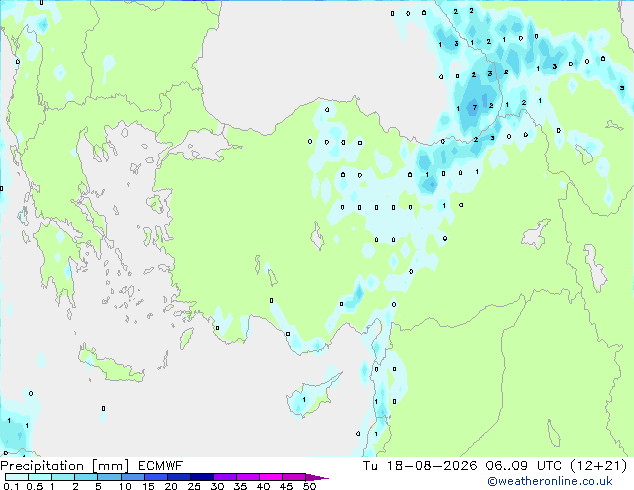The image size is (634, 490).
Task: Click the island of Crete on the map
Action: tap(110, 364)
